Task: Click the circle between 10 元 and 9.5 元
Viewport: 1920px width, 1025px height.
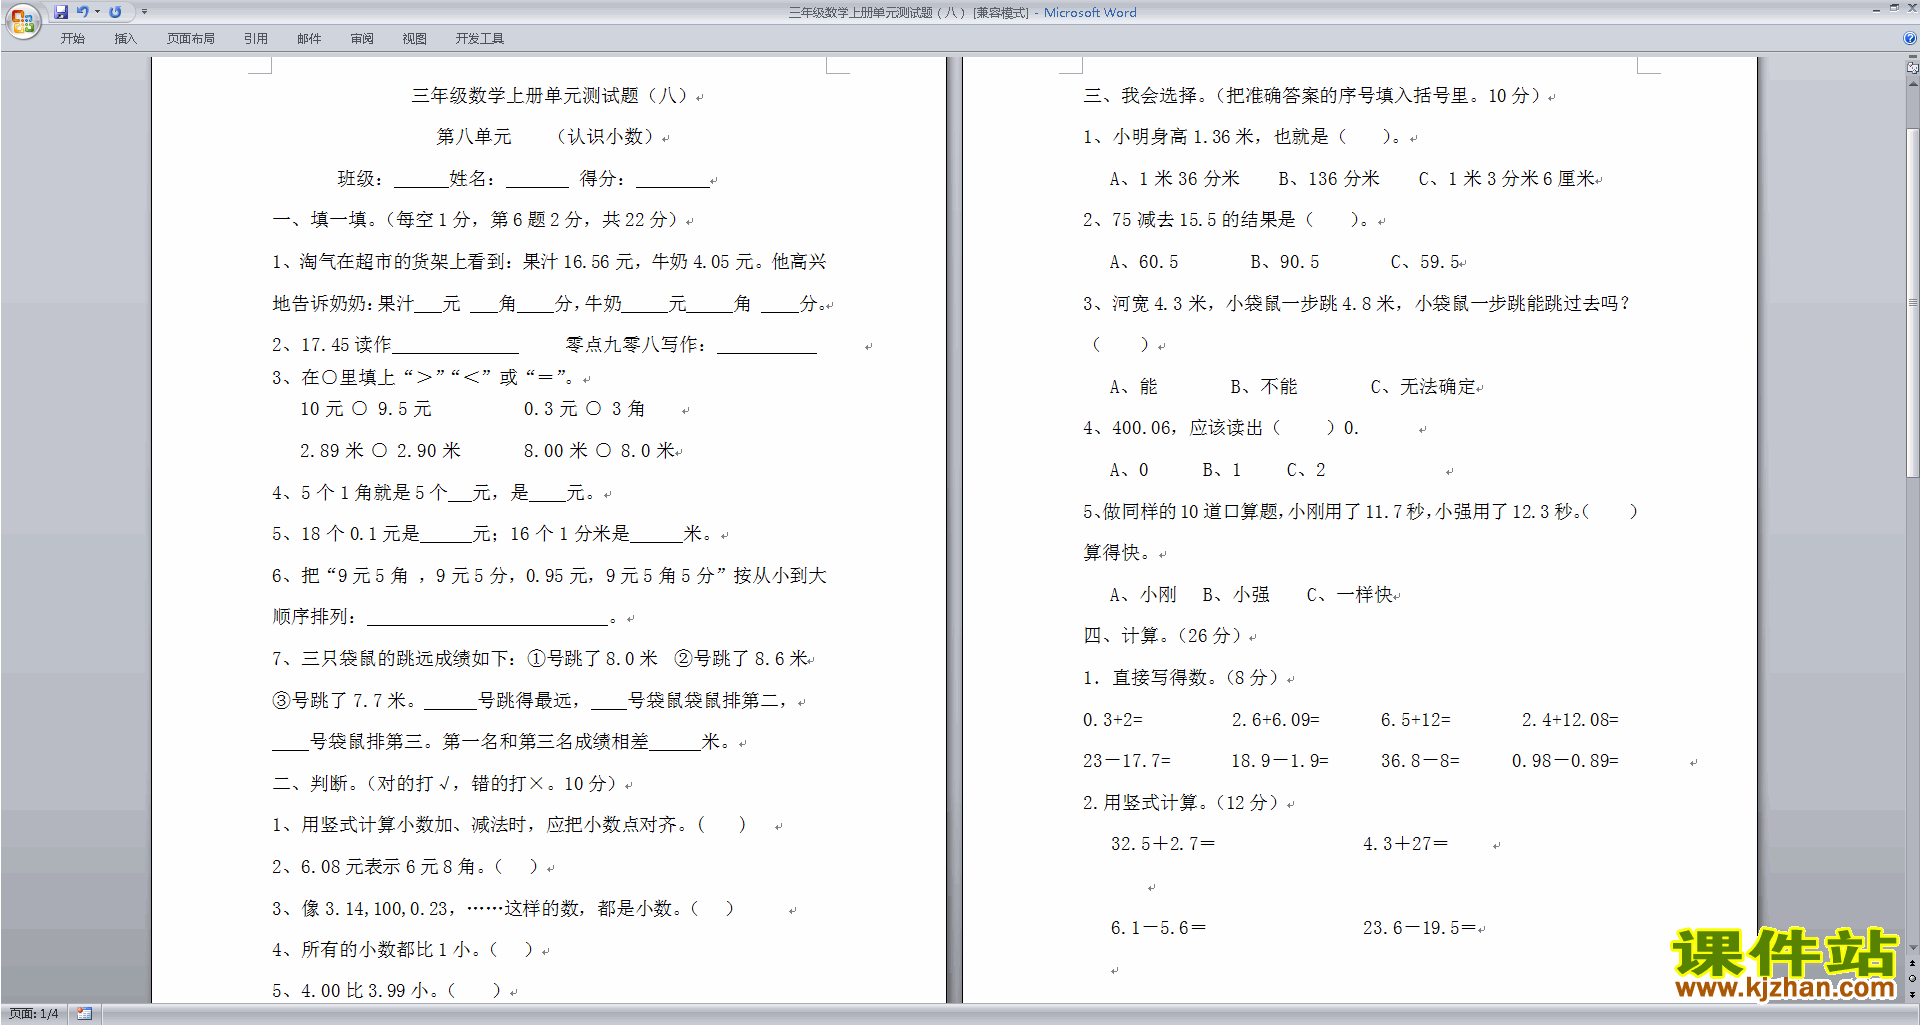Action: coord(360,408)
